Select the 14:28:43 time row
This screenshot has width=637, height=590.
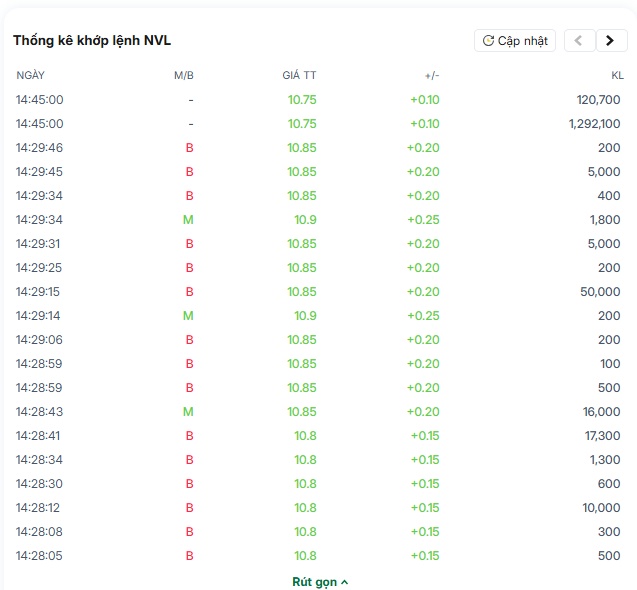[318, 411]
